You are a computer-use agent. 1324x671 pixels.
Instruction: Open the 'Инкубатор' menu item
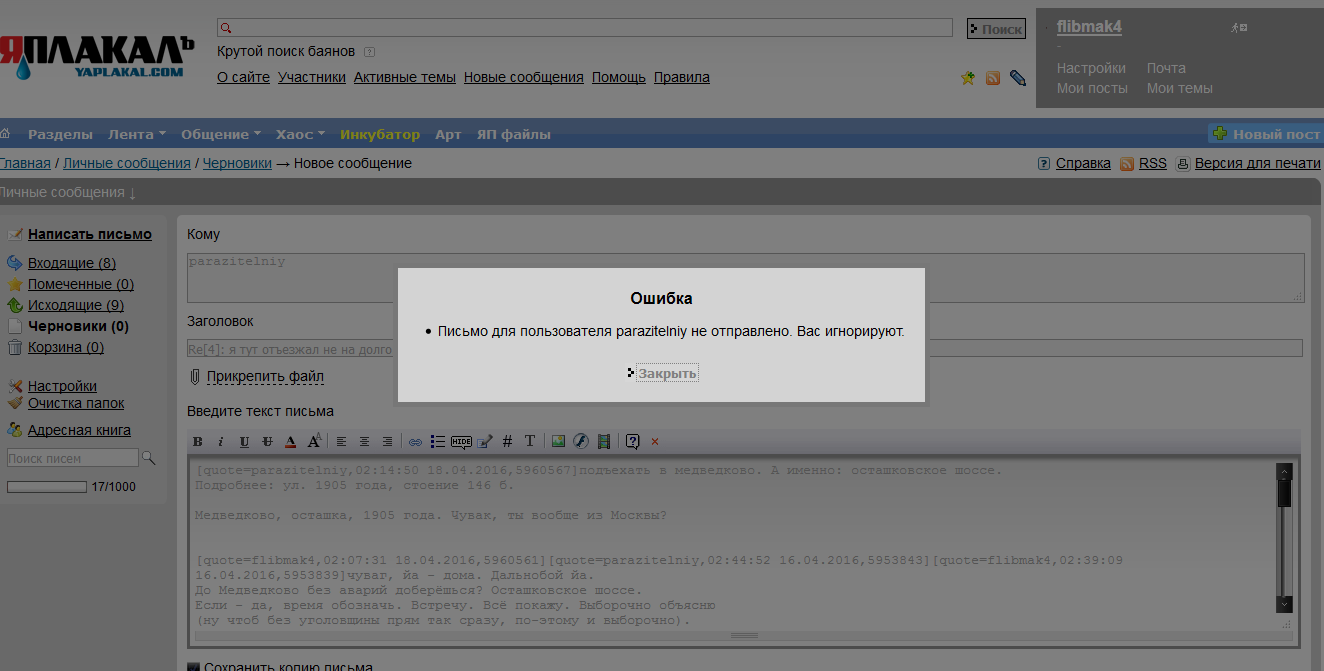tap(380, 134)
